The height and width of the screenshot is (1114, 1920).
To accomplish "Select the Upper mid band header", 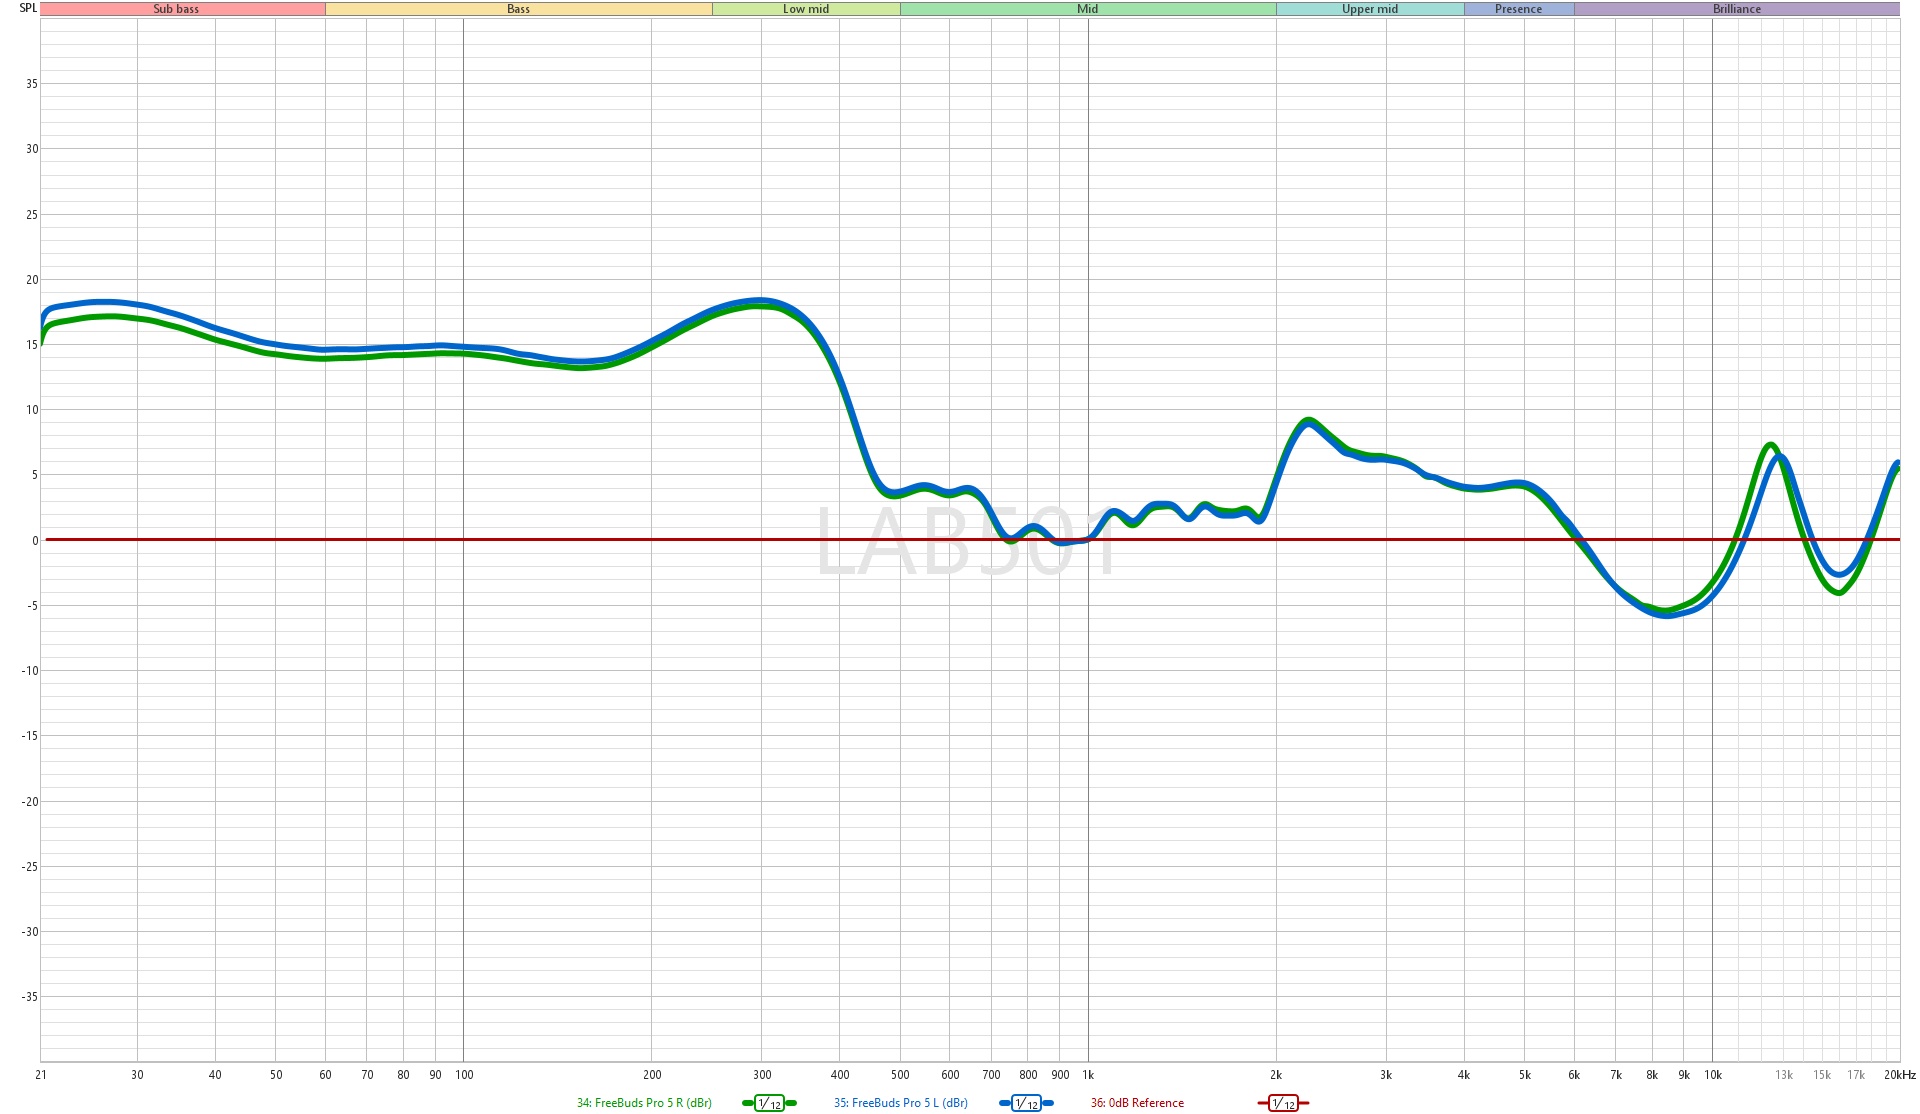I will click(1370, 9).
